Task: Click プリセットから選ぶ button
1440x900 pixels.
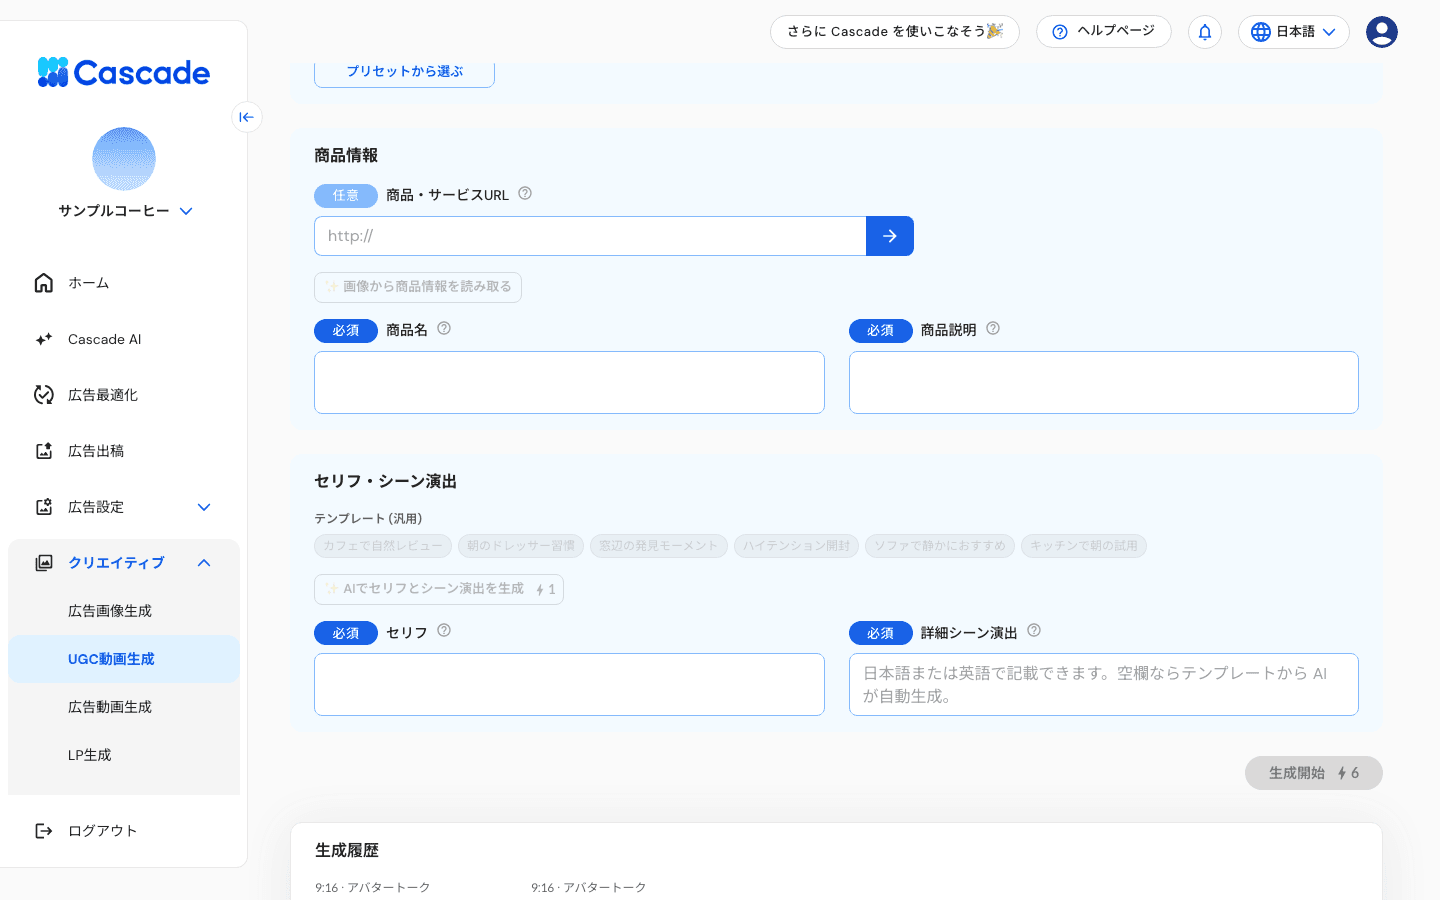Action: click(x=404, y=72)
